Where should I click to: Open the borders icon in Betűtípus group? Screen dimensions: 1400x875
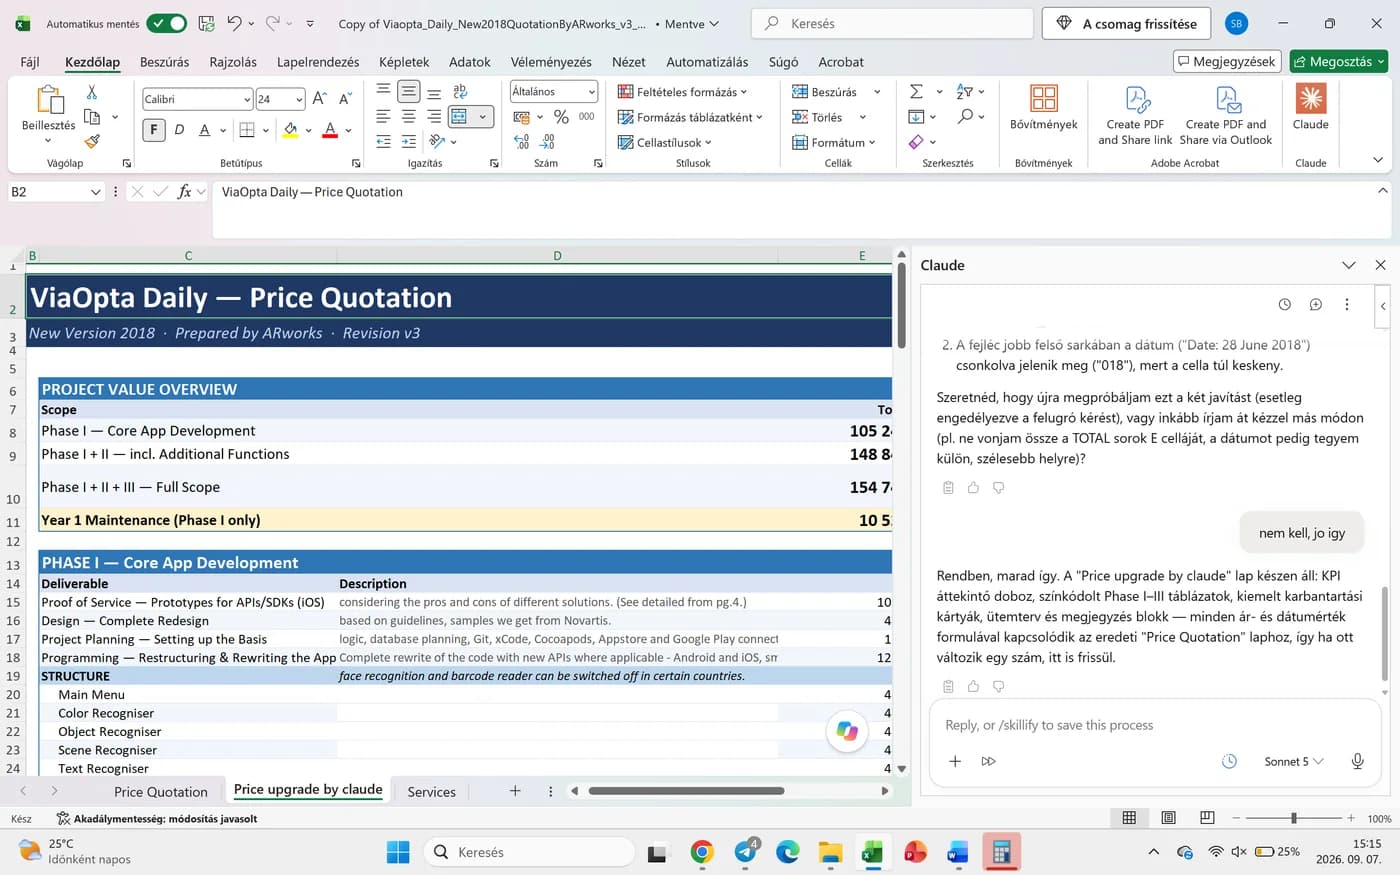247,130
